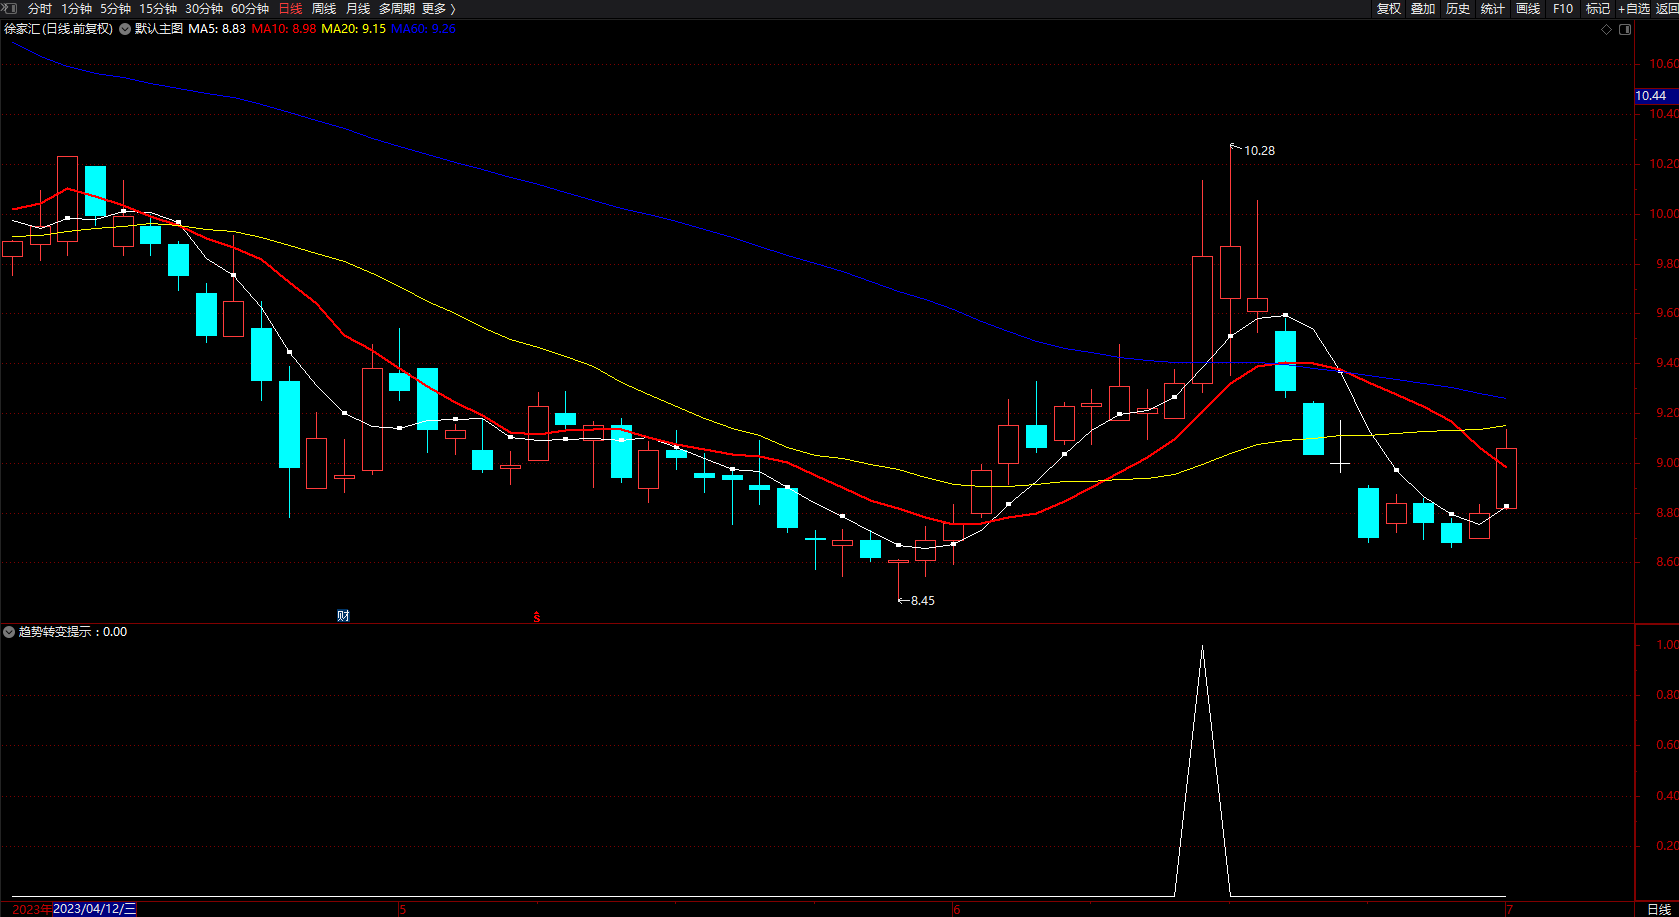Switch to 月线 monthly chart
The width and height of the screenshot is (1679, 917).
[x=358, y=8]
